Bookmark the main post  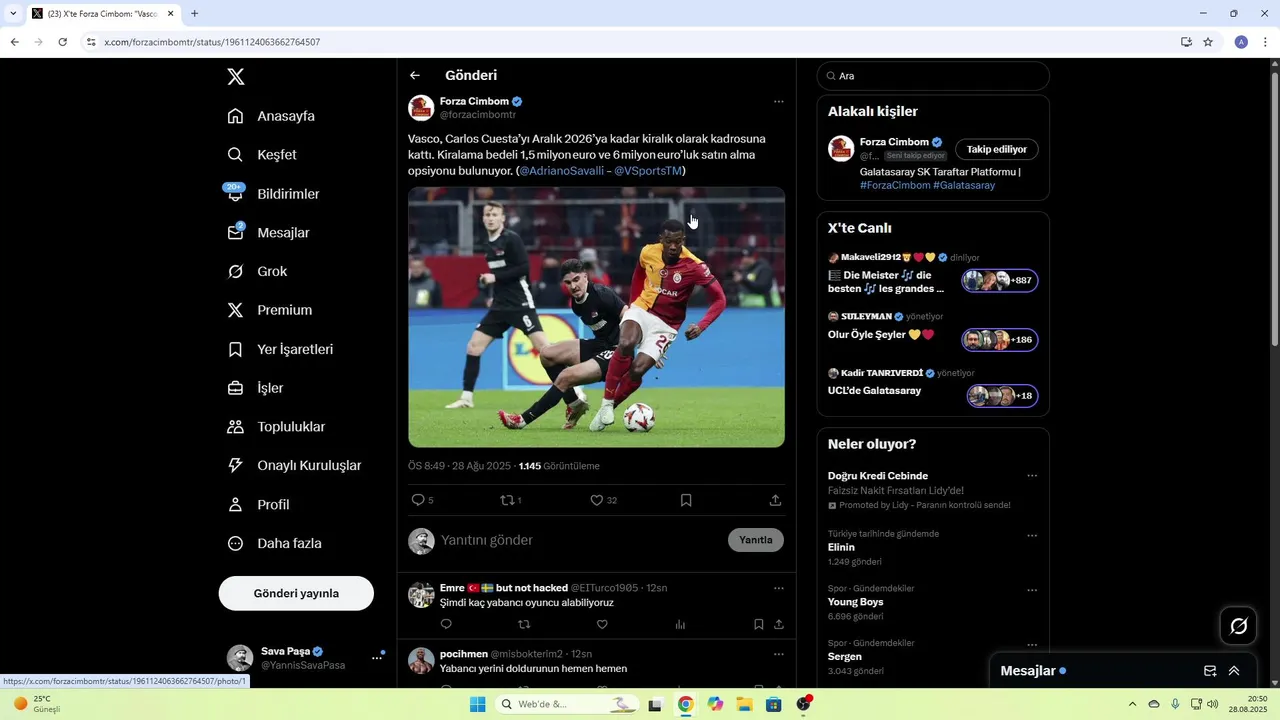(x=686, y=500)
